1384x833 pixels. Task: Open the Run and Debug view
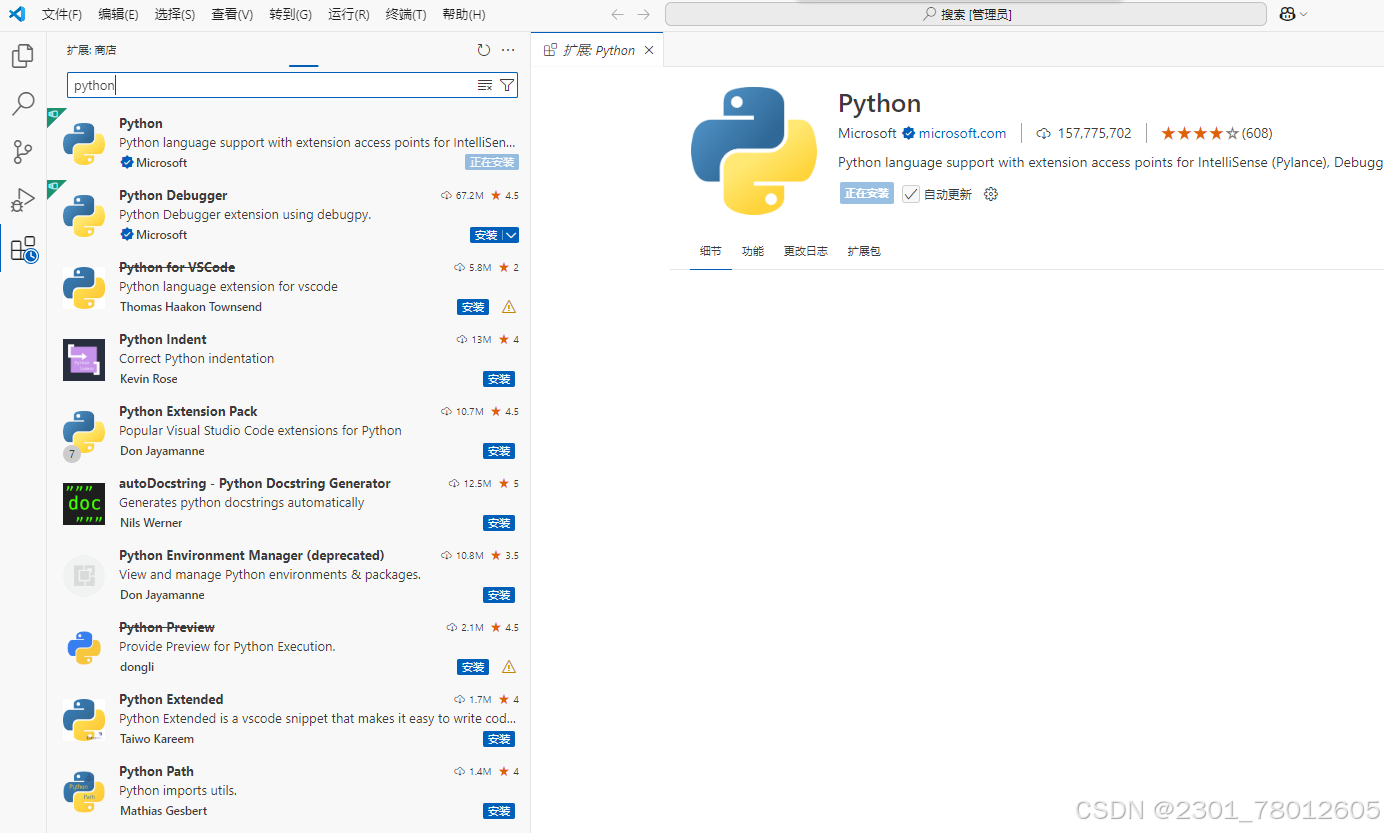(x=22, y=200)
